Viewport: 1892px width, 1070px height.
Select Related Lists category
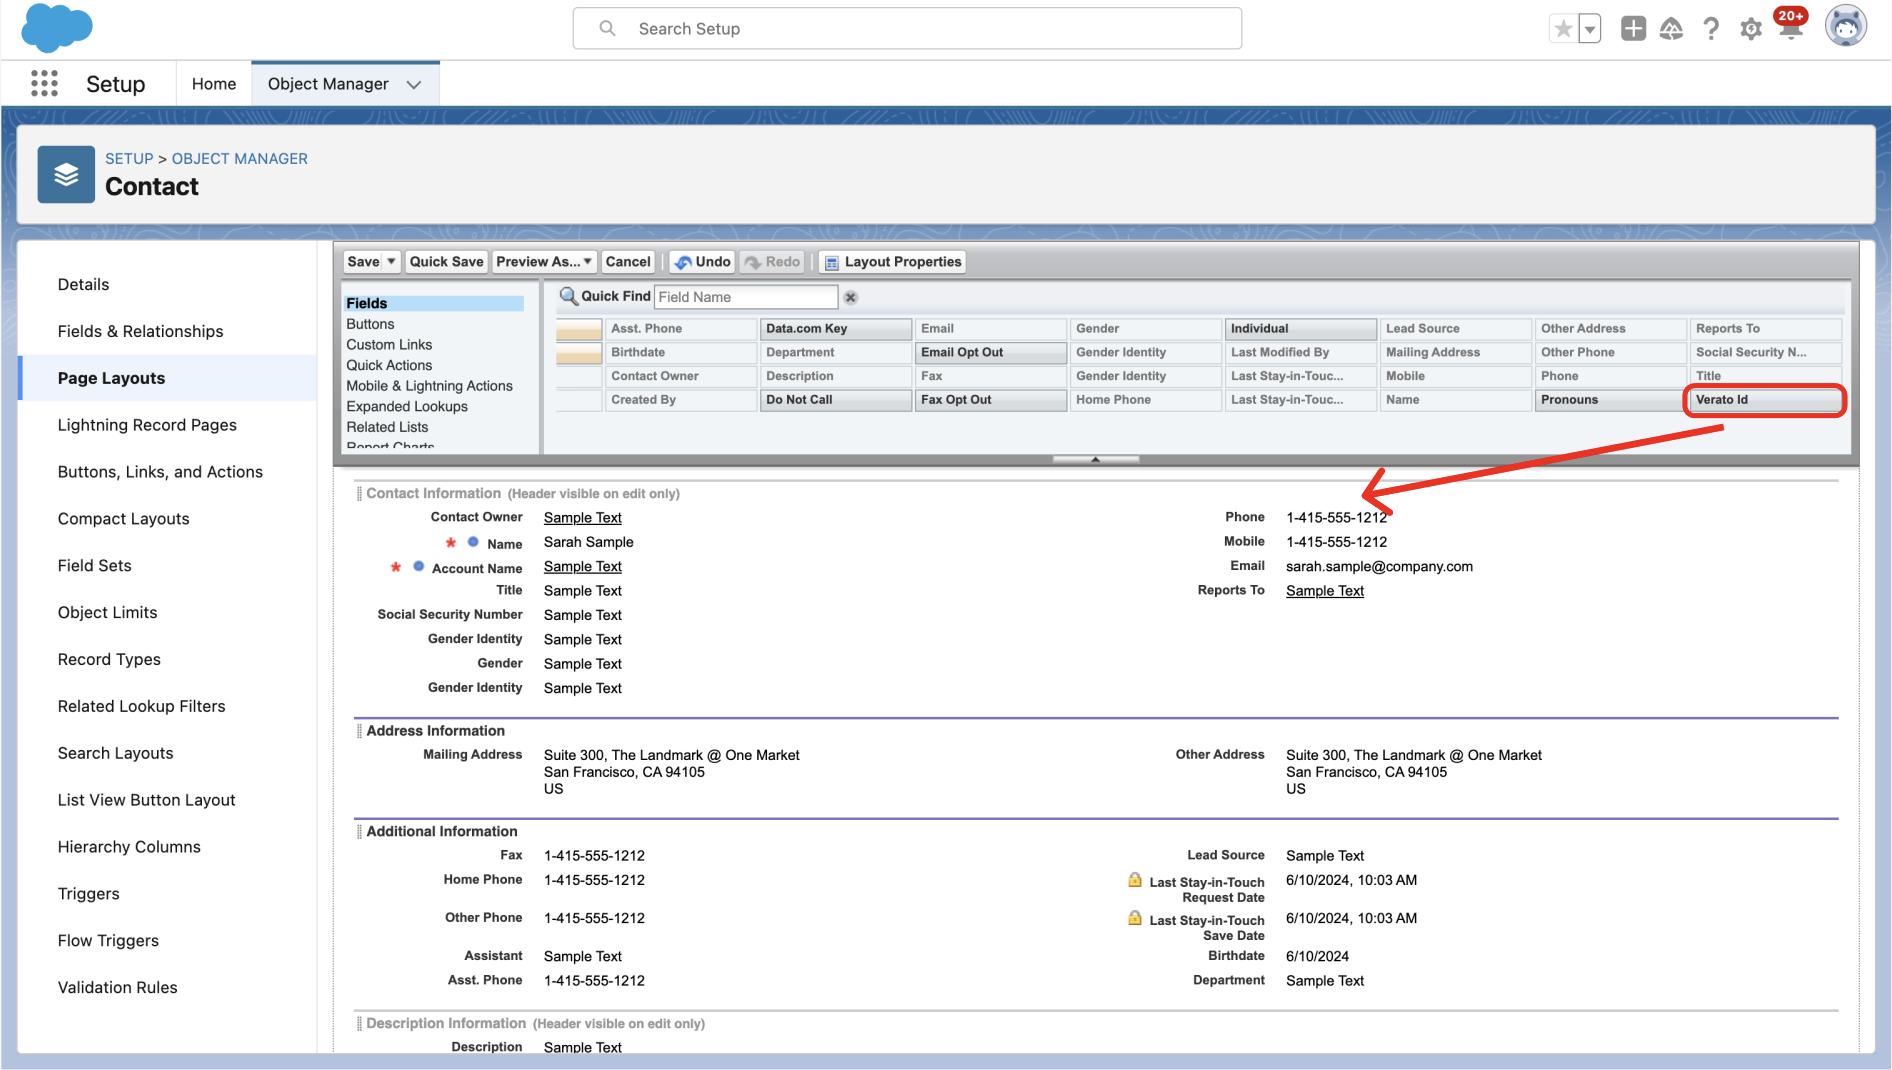tap(387, 427)
